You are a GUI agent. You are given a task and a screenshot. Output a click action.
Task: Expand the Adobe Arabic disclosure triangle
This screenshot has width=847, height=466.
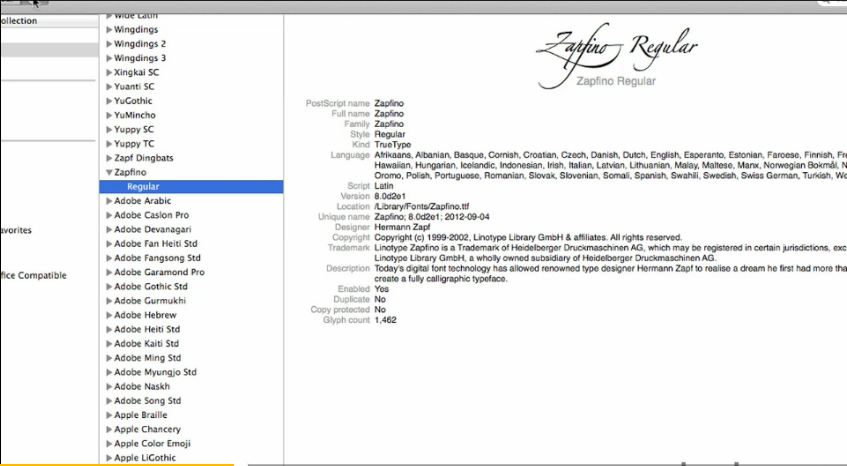pyautogui.click(x=109, y=201)
